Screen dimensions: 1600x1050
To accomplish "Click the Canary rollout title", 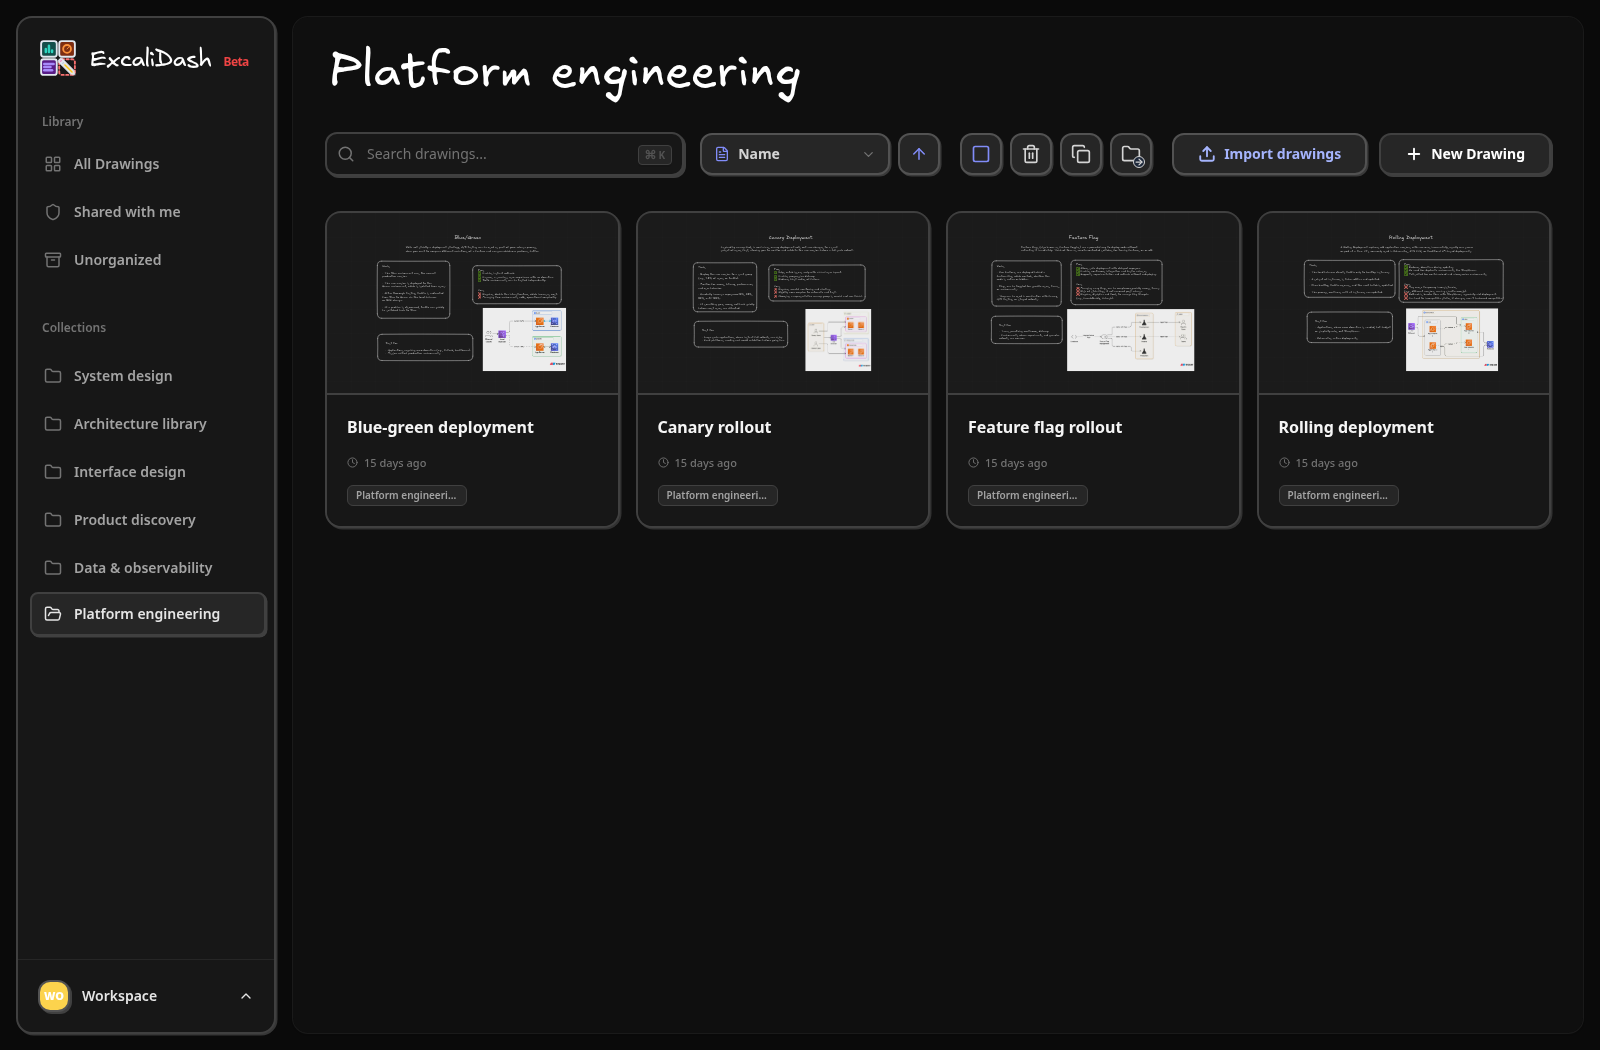I will pyautogui.click(x=714, y=427).
